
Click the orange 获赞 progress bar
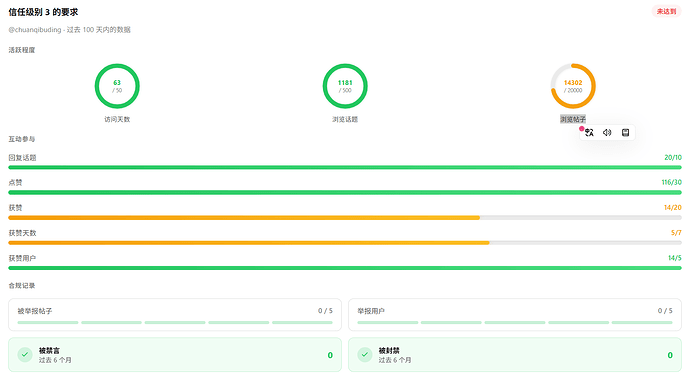click(345, 217)
